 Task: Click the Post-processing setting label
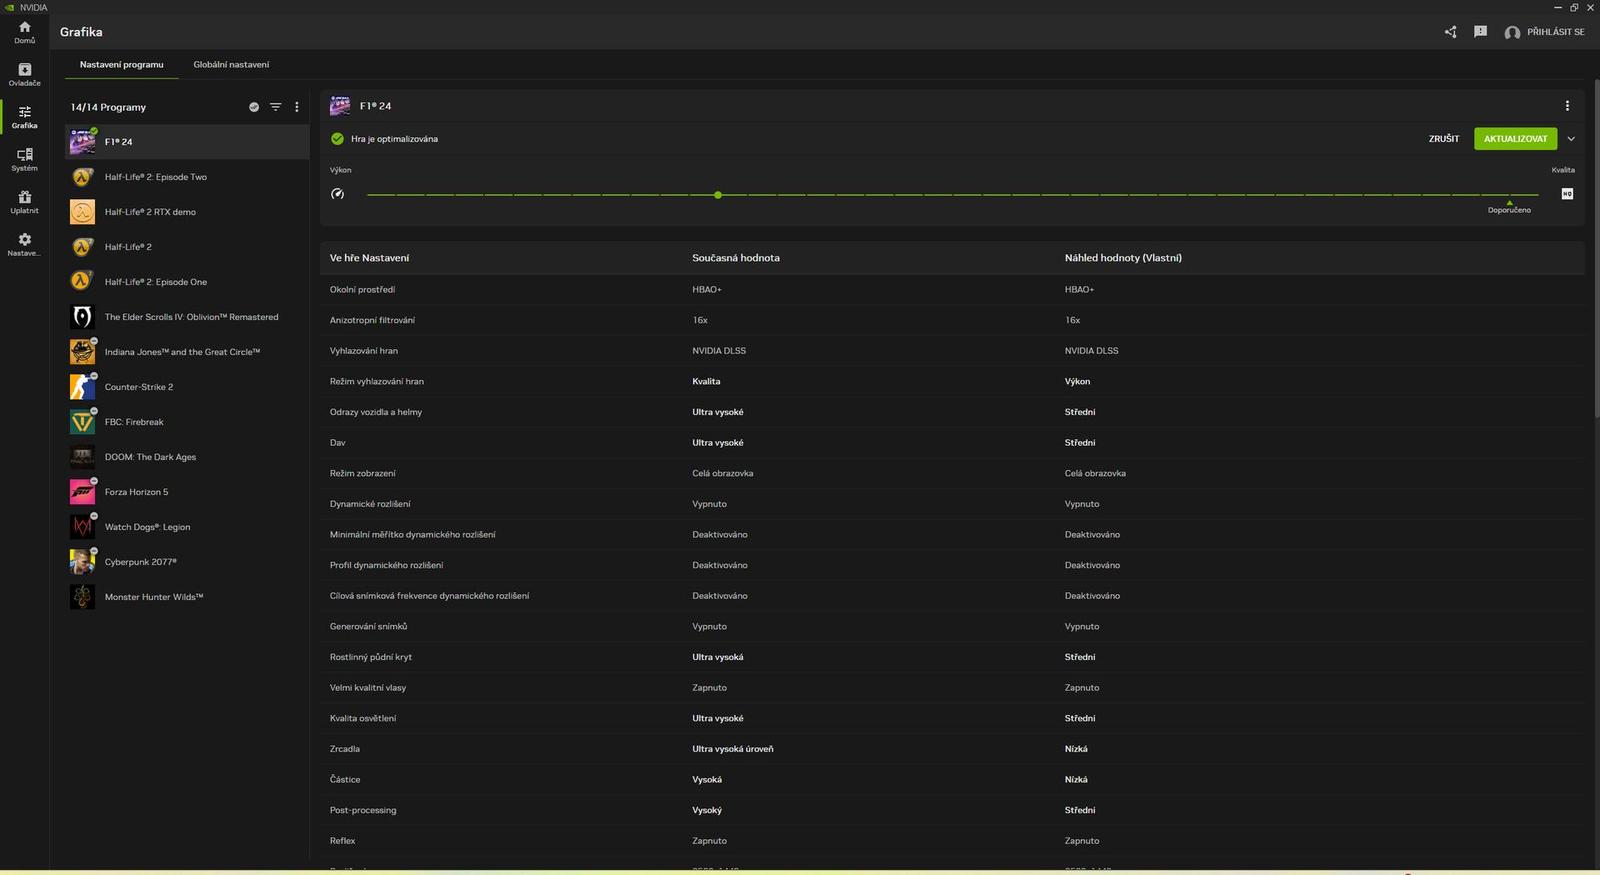pyautogui.click(x=363, y=810)
